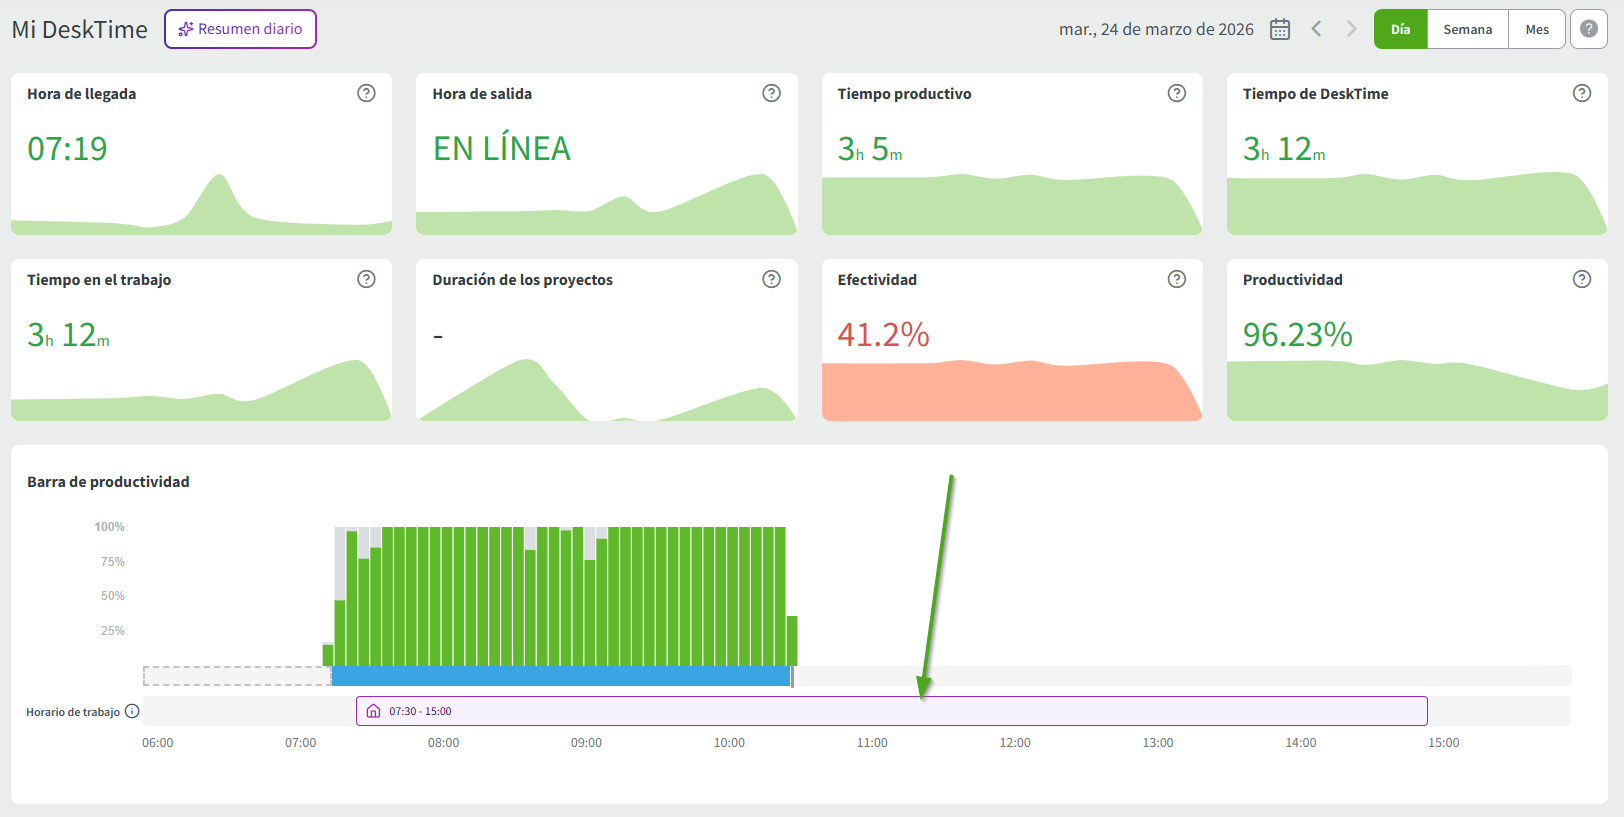The image size is (1624, 817).
Task: Switch to the Semana view tab
Action: click(x=1467, y=29)
